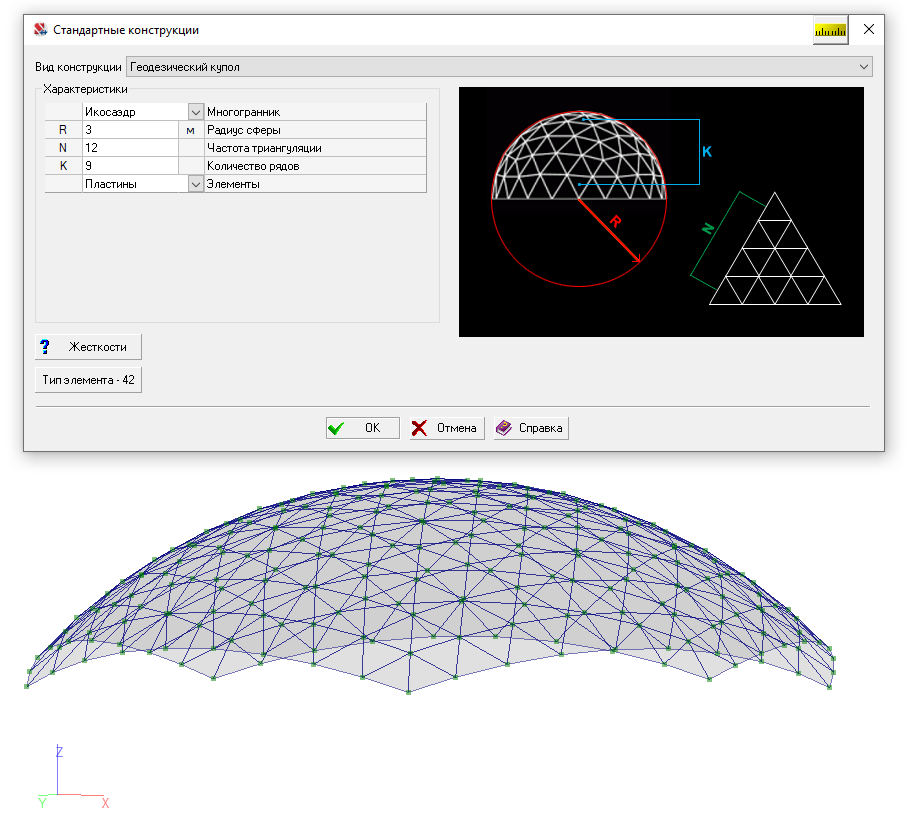The width and height of the screenshot is (919, 825).
Task: Click the XYZ axis indicator
Action: [x=73, y=777]
